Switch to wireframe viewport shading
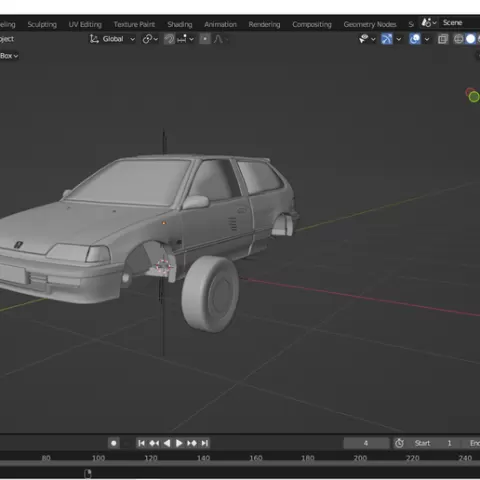 [x=459, y=39]
